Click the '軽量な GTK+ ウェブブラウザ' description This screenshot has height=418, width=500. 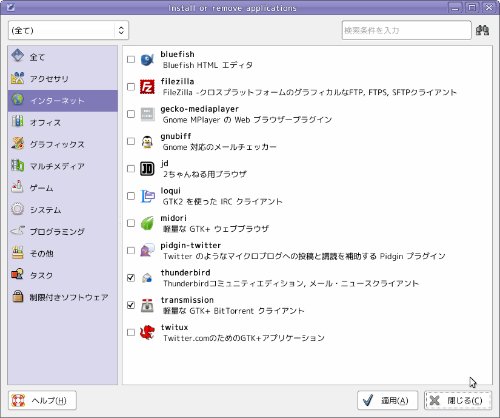216,229
